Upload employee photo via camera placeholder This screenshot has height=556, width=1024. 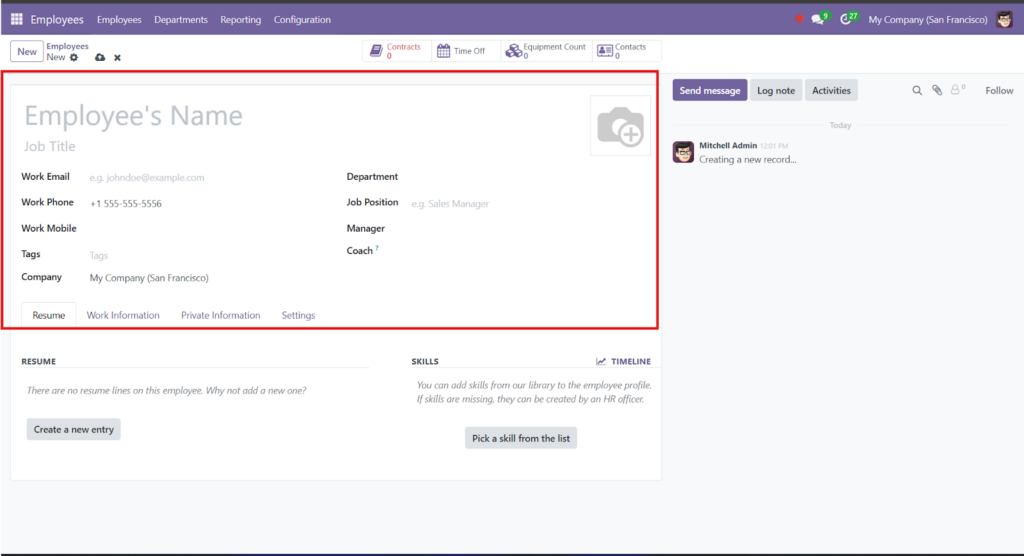pos(620,126)
